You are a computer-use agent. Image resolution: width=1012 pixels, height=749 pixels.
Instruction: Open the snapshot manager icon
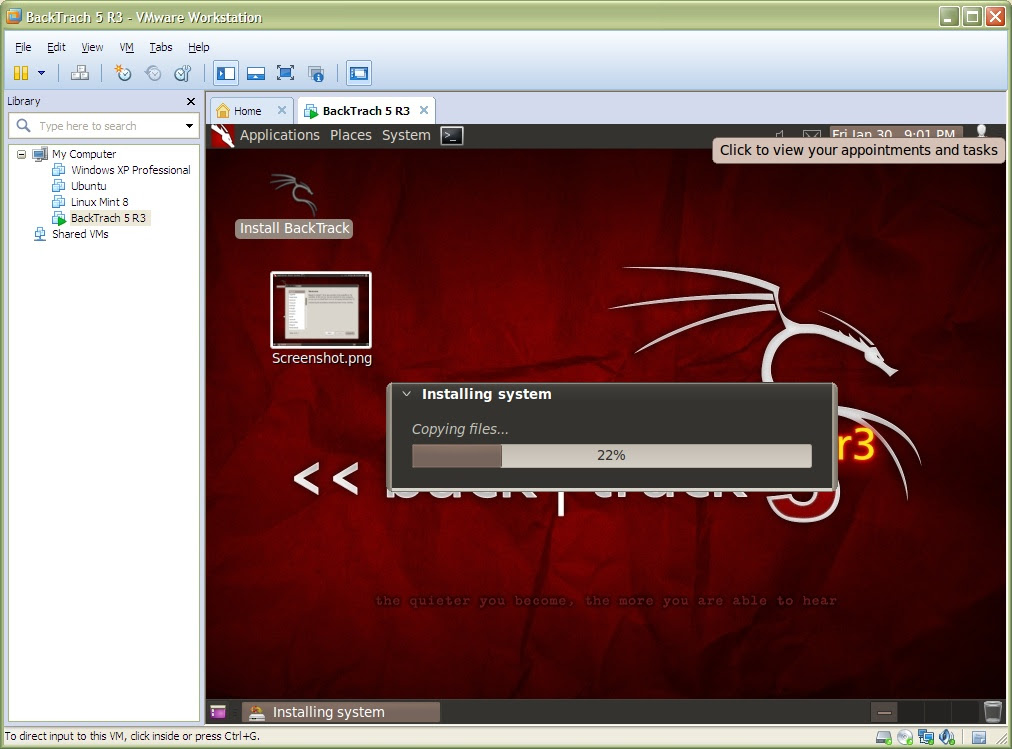click(183, 73)
